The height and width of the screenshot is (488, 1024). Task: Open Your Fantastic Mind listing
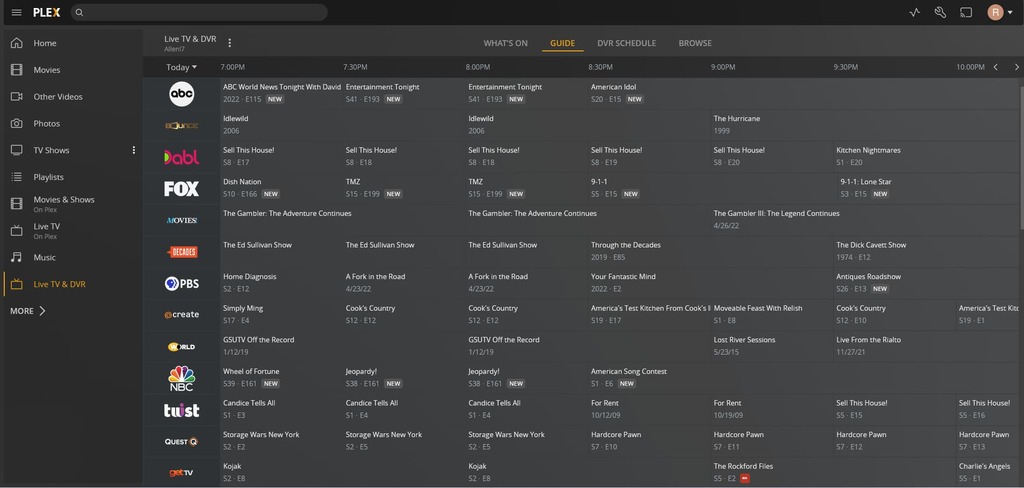pos(711,283)
